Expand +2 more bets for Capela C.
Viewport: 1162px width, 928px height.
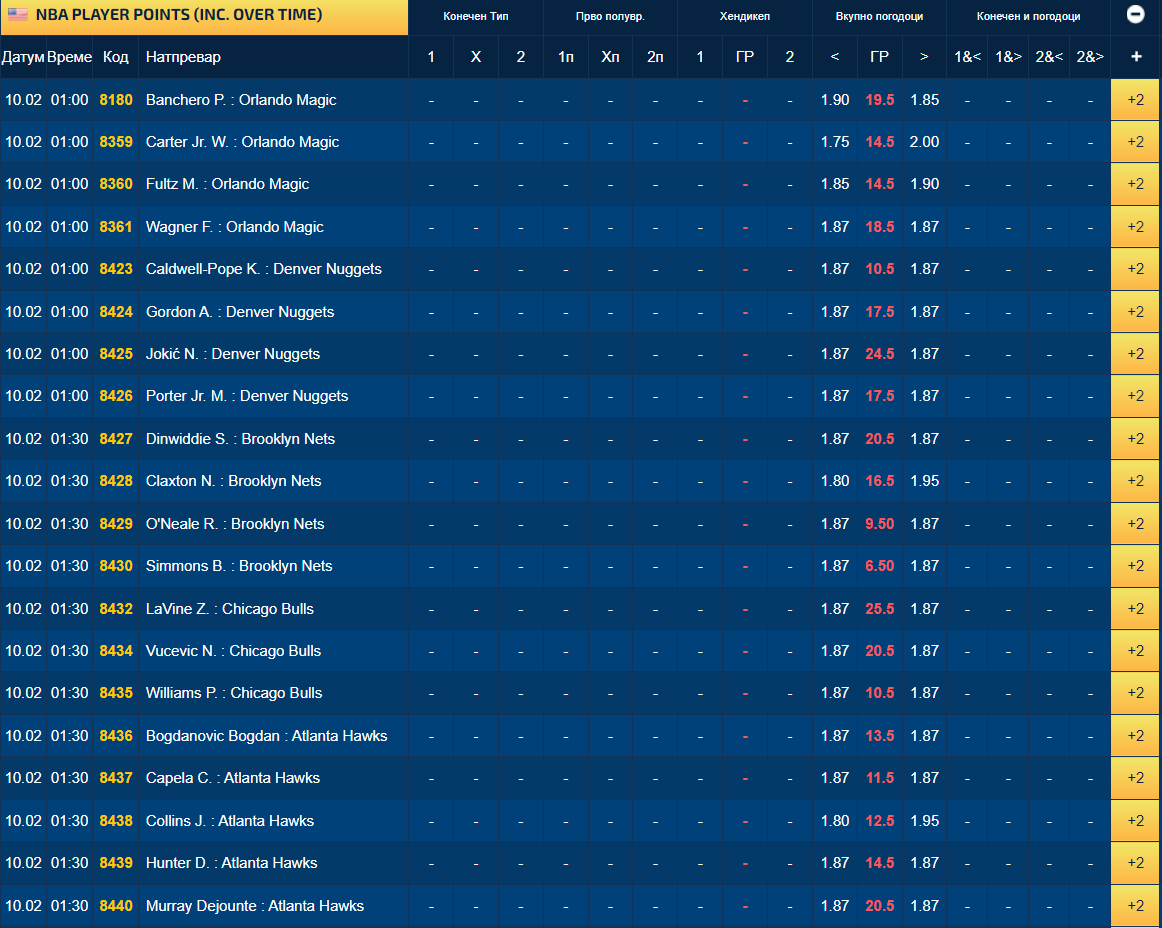[1135, 778]
